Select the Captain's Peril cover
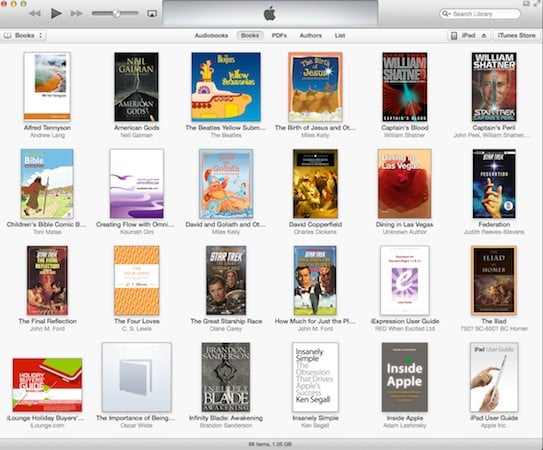This screenshot has width=543, height=450. click(x=494, y=87)
